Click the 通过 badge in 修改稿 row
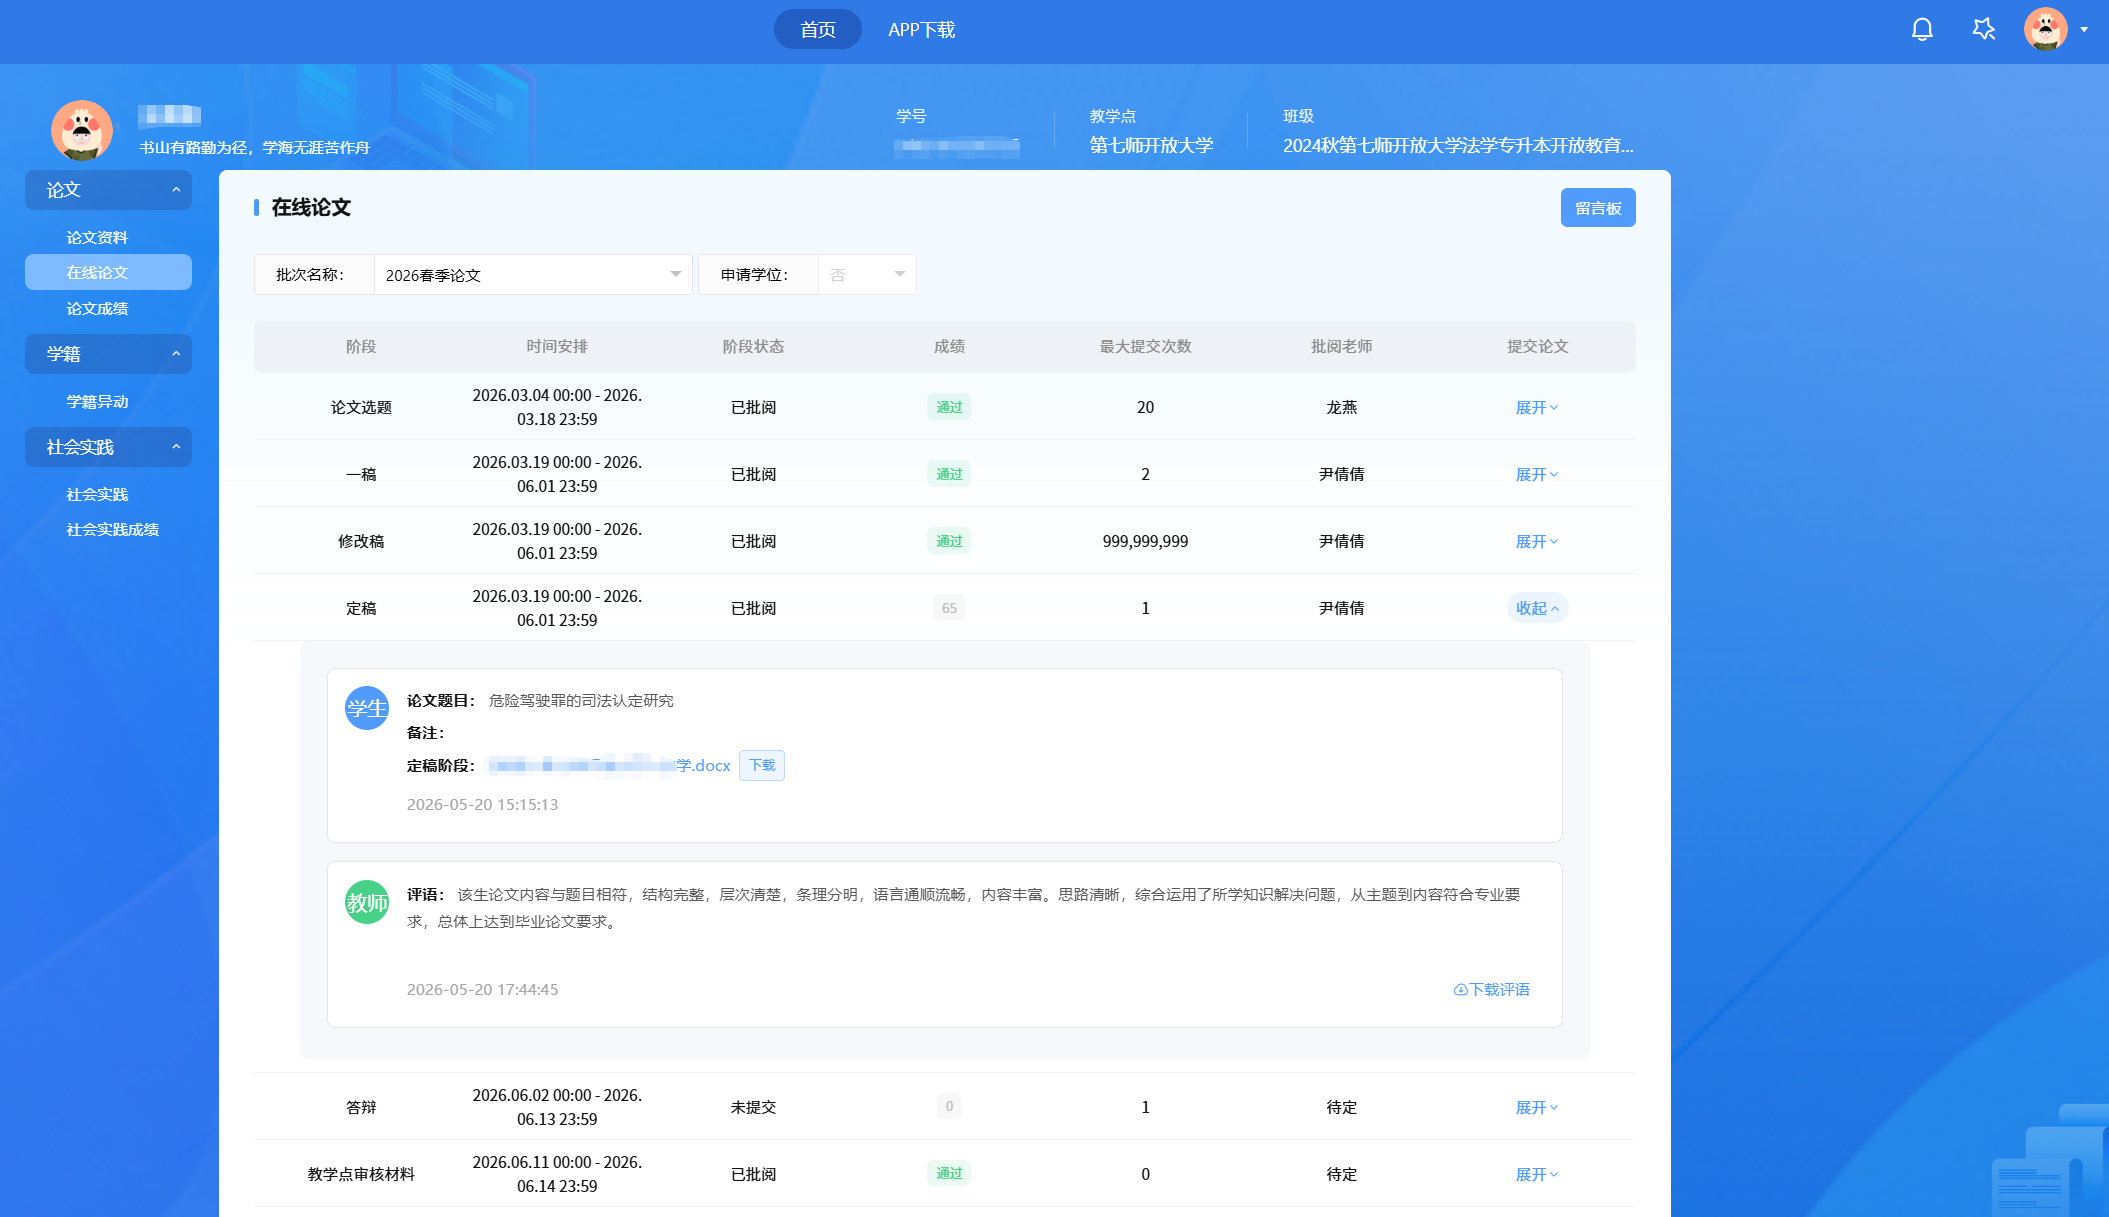2109x1217 pixels. pyautogui.click(x=949, y=541)
